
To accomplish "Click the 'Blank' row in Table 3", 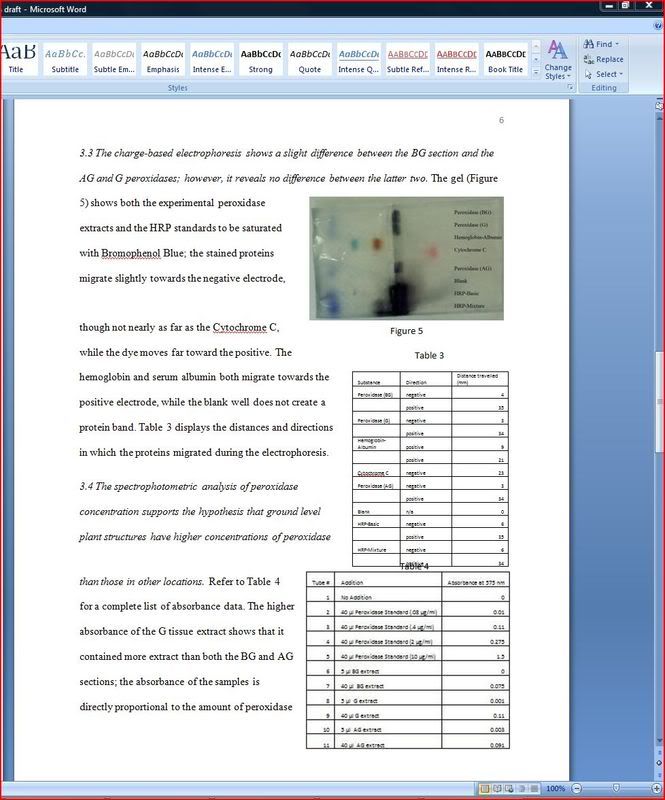I will pos(430,511).
